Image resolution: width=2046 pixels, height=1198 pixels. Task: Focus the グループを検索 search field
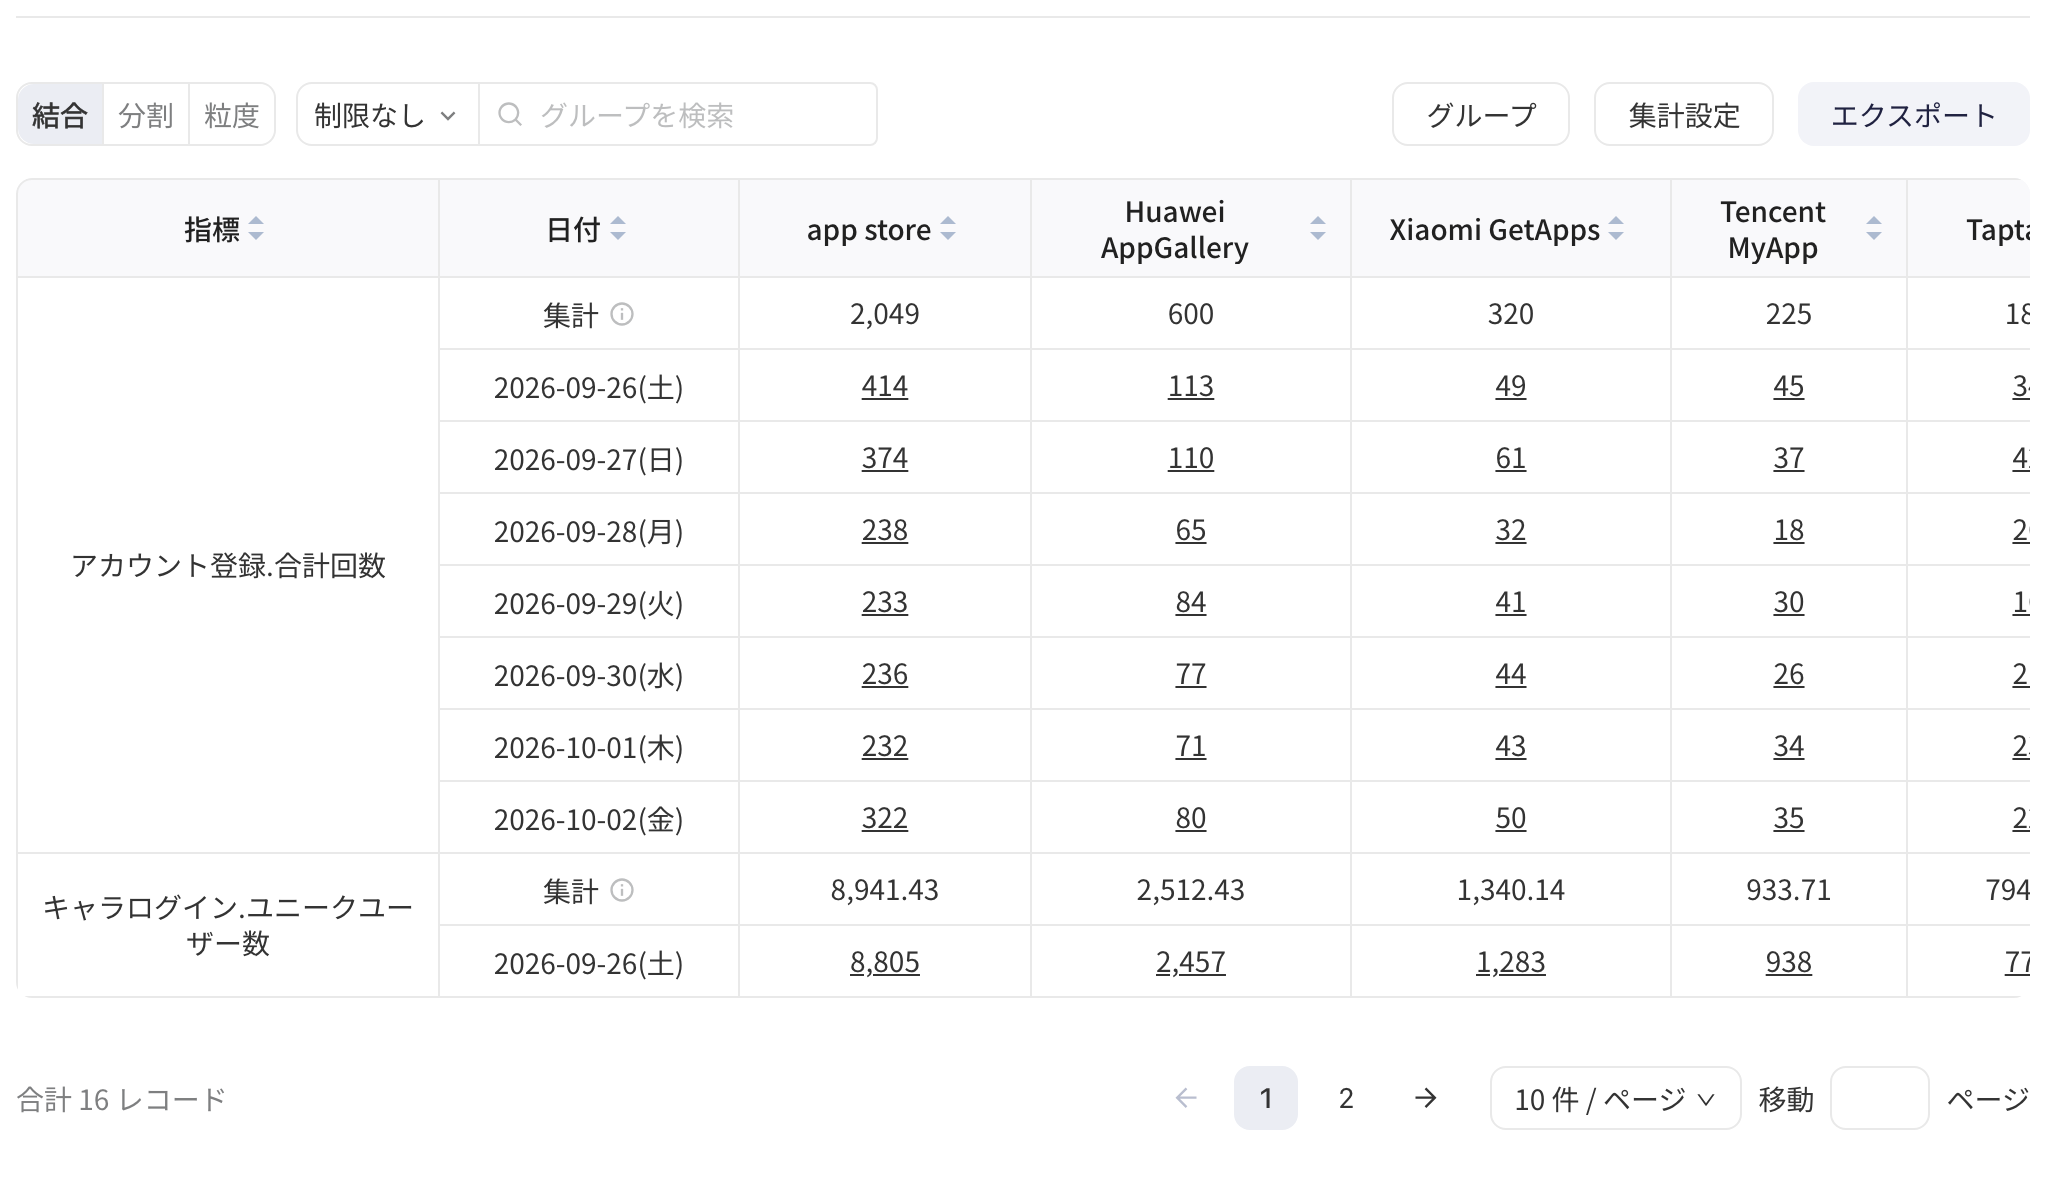click(x=678, y=114)
